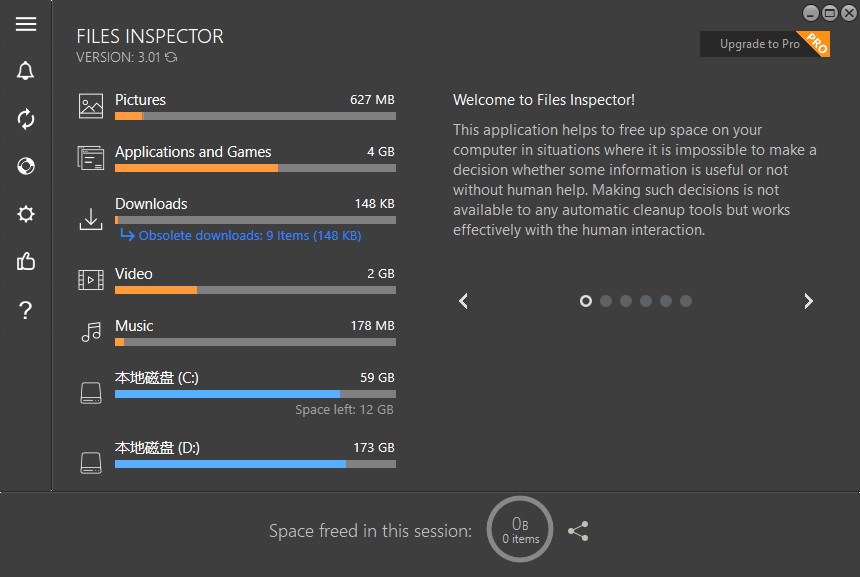Open Applications and Games category
The height and width of the screenshot is (577, 860).
[x=193, y=152]
